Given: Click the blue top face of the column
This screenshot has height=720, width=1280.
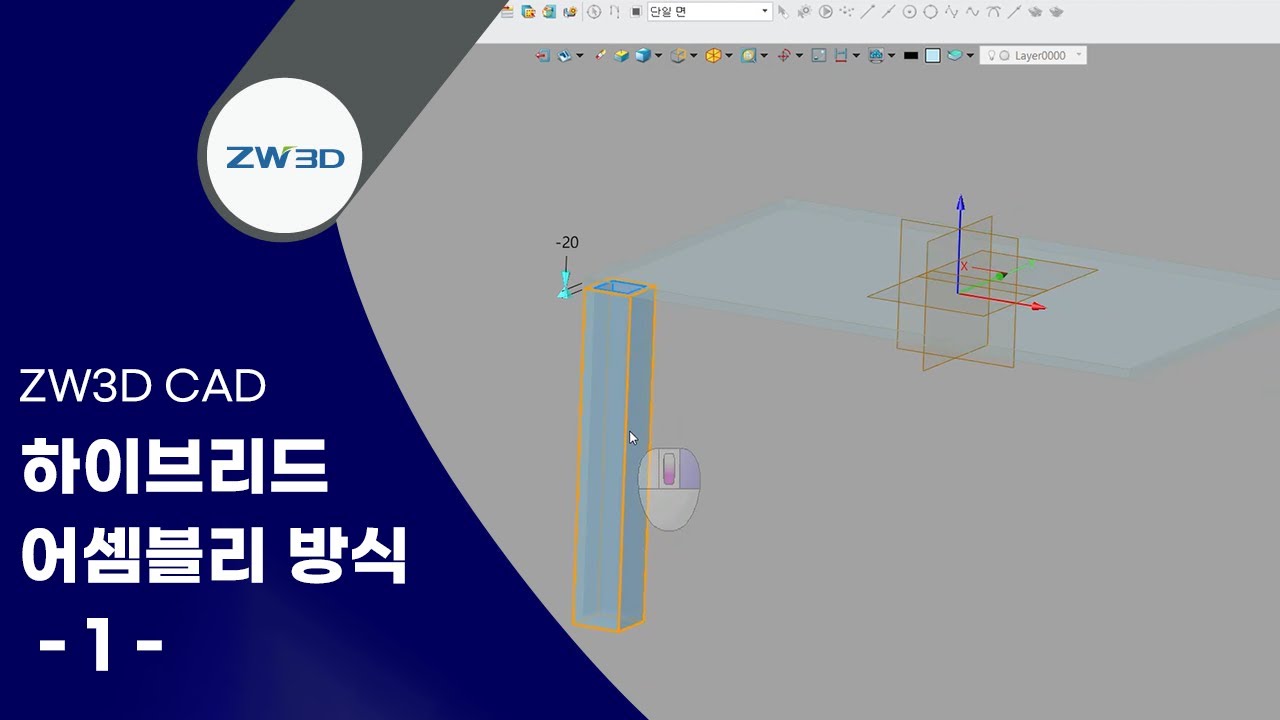Looking at the screenshot, I should [619, 288].
